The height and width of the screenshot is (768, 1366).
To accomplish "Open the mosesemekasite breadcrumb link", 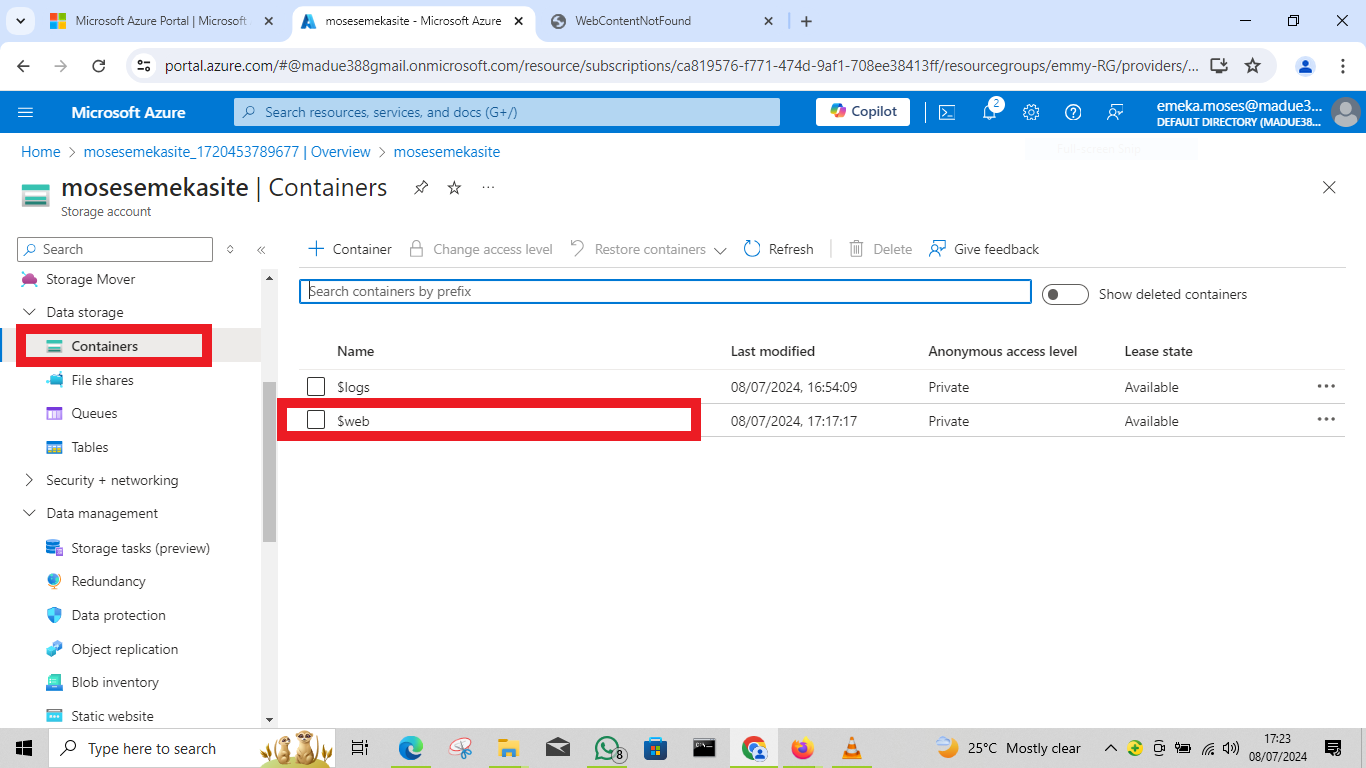I will tap(447, 152).
